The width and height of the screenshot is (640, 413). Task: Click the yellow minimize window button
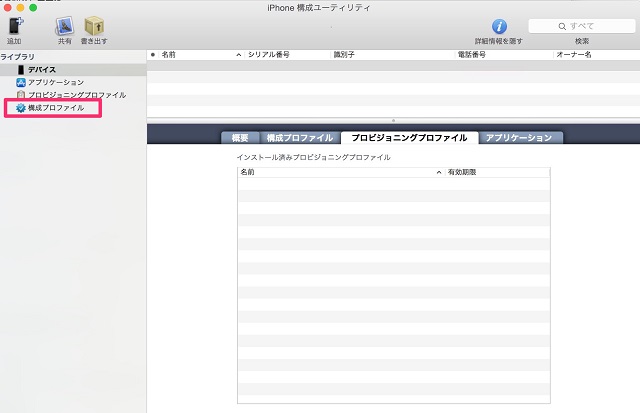click(20, 8)
